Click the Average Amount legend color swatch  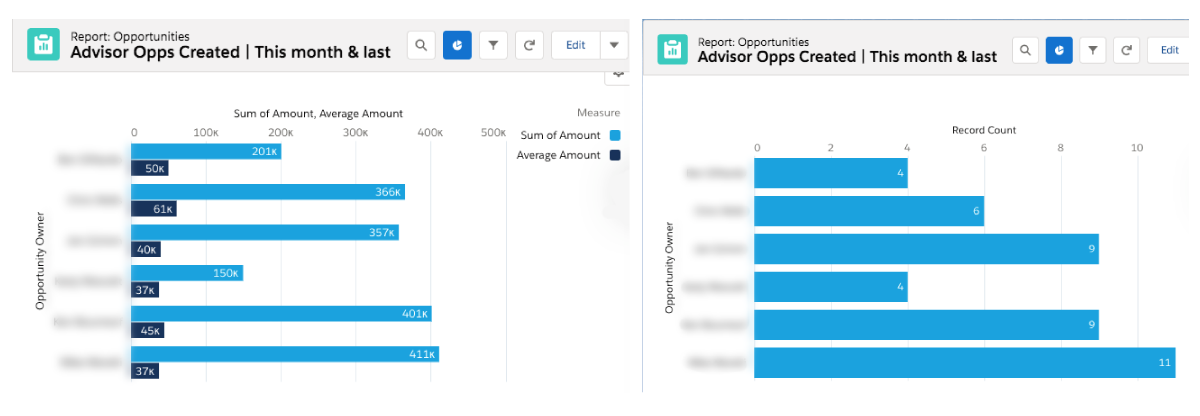point(614,155)
